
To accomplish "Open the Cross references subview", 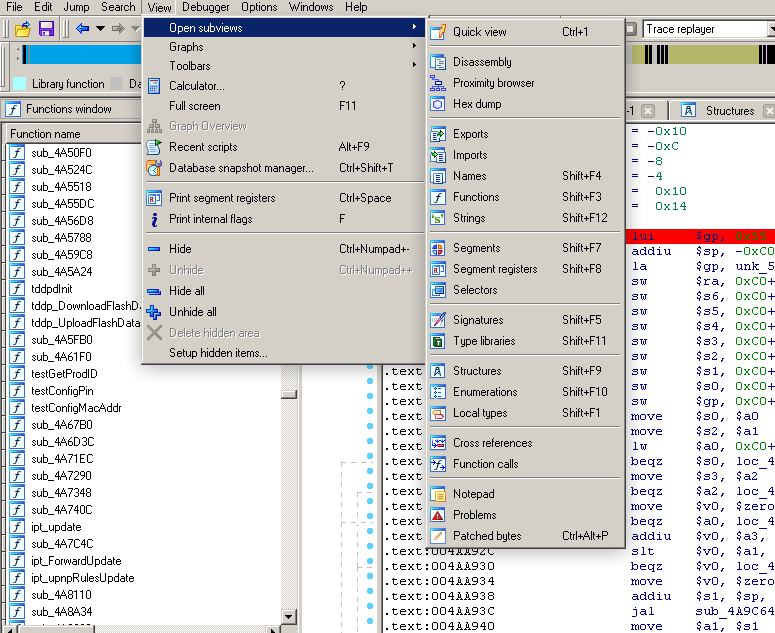I will [x=525, y=443].
